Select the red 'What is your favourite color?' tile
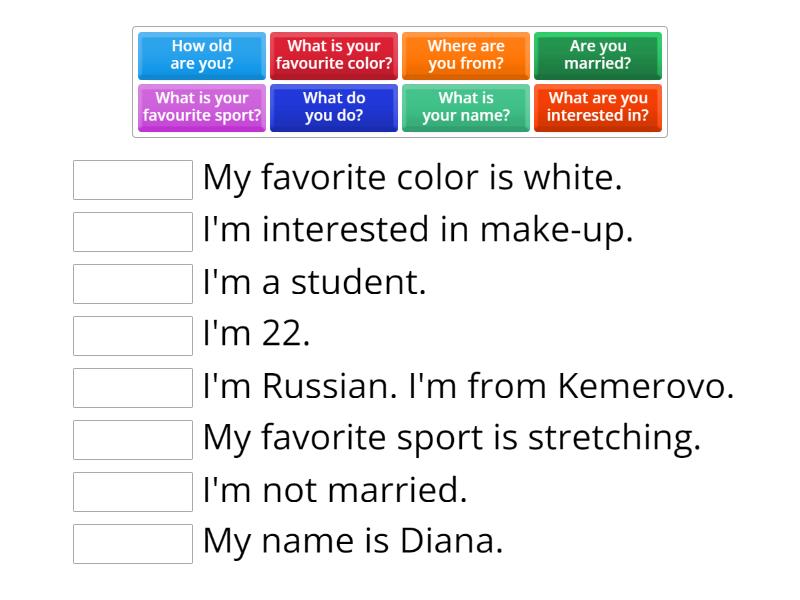This screenshot has width=800, height=600. (334, 55)
